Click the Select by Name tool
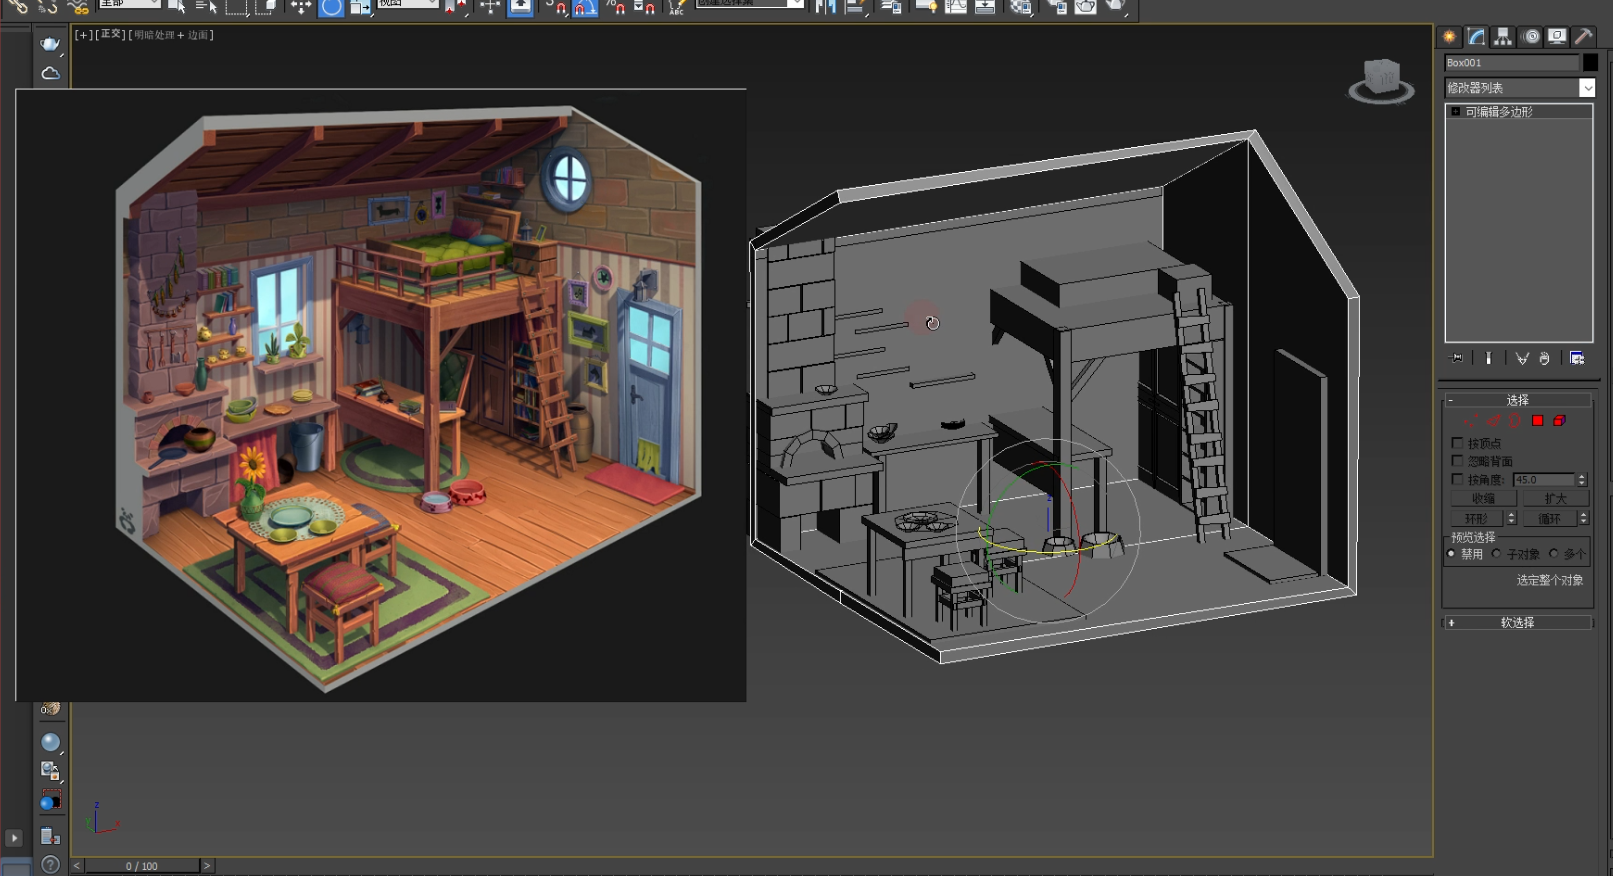 (x=206, y=7)
